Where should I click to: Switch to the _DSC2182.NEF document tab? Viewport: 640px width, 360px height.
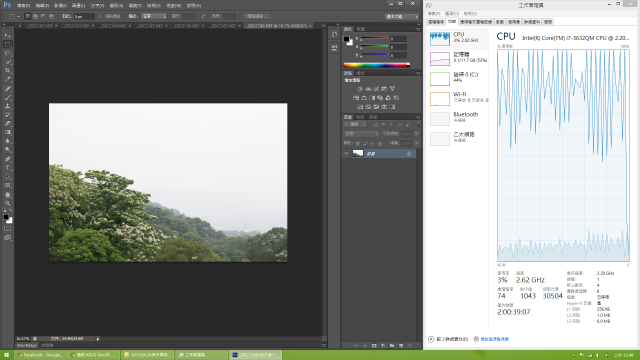[x=40, y=26]
